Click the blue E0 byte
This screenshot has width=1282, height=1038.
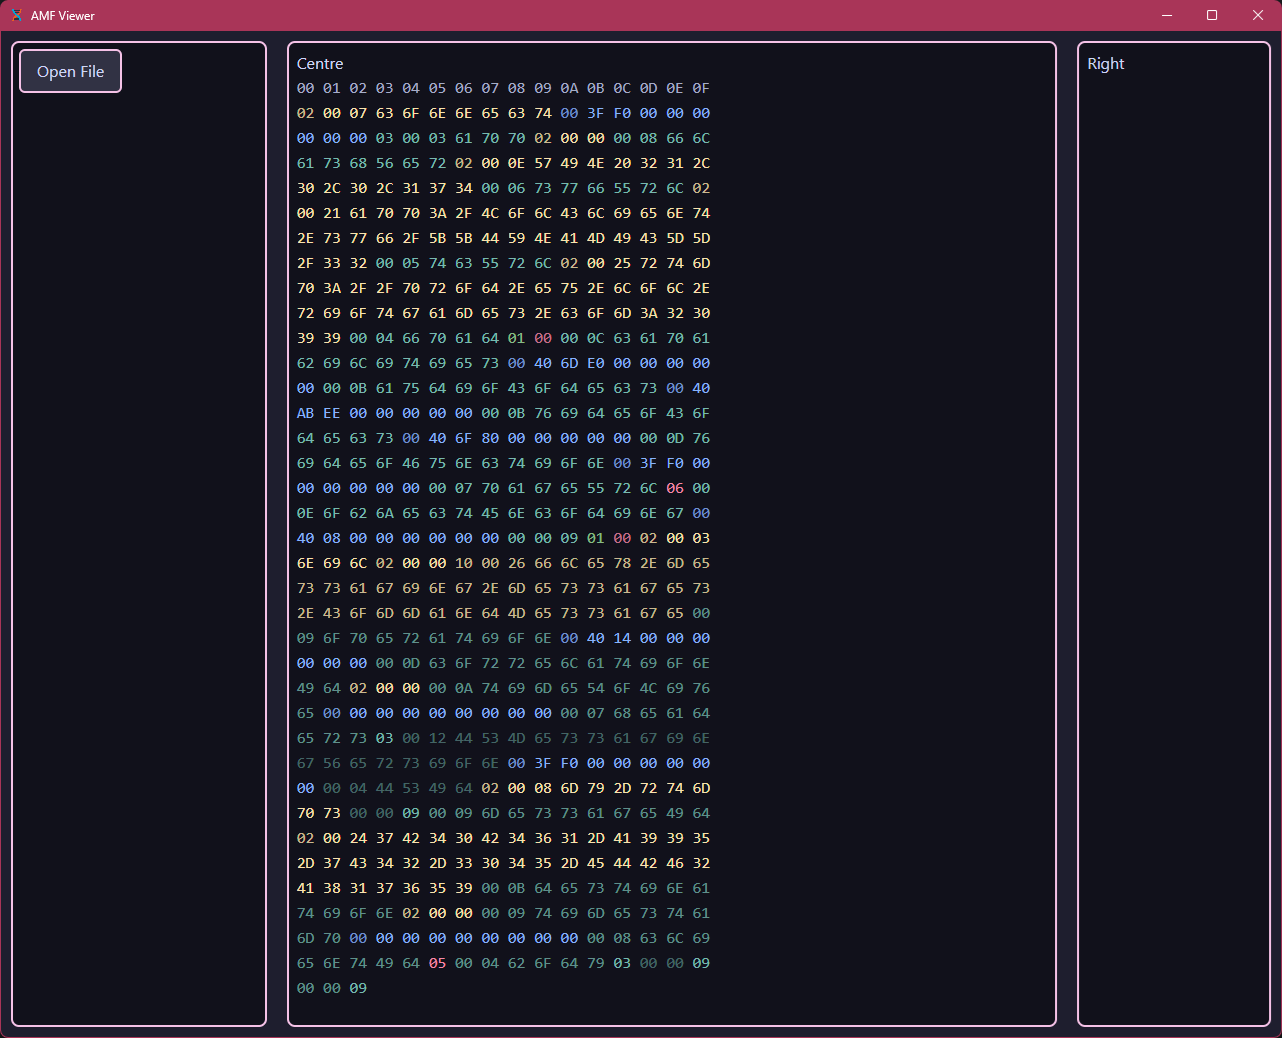coord(596,363)
